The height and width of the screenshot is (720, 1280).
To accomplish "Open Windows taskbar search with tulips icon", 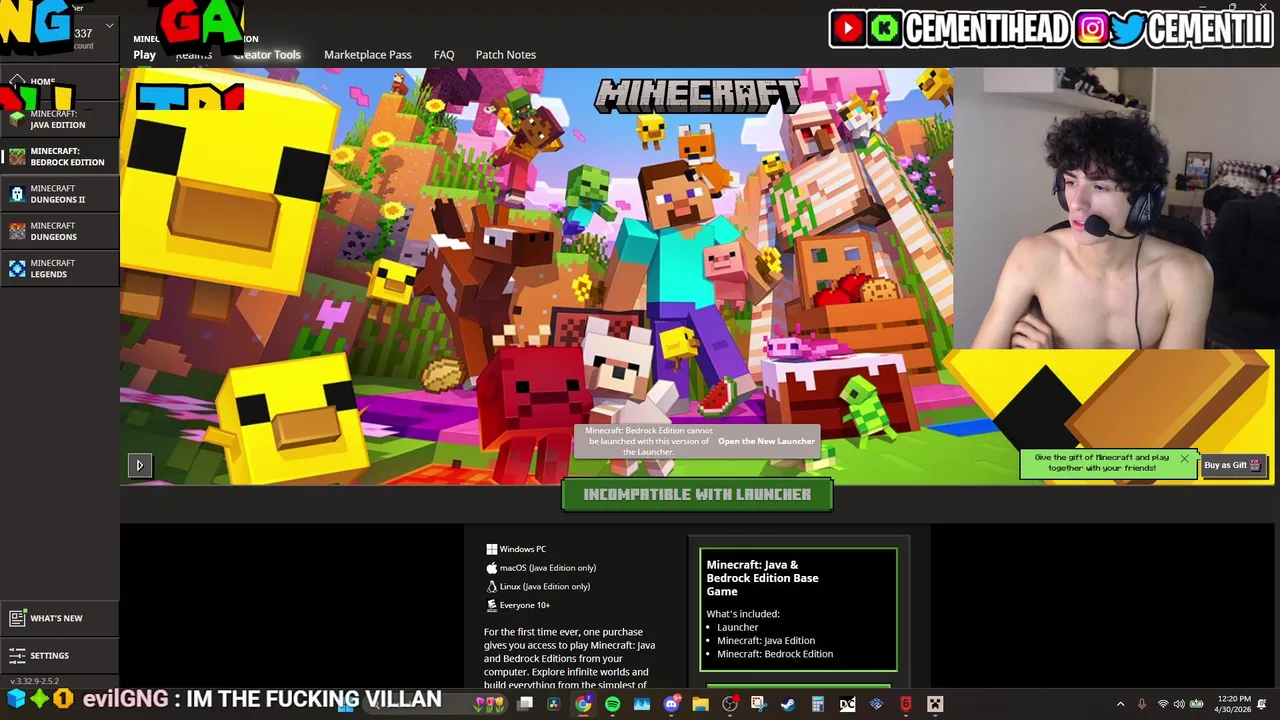I will pyautogui.click(x=489, y=704).
